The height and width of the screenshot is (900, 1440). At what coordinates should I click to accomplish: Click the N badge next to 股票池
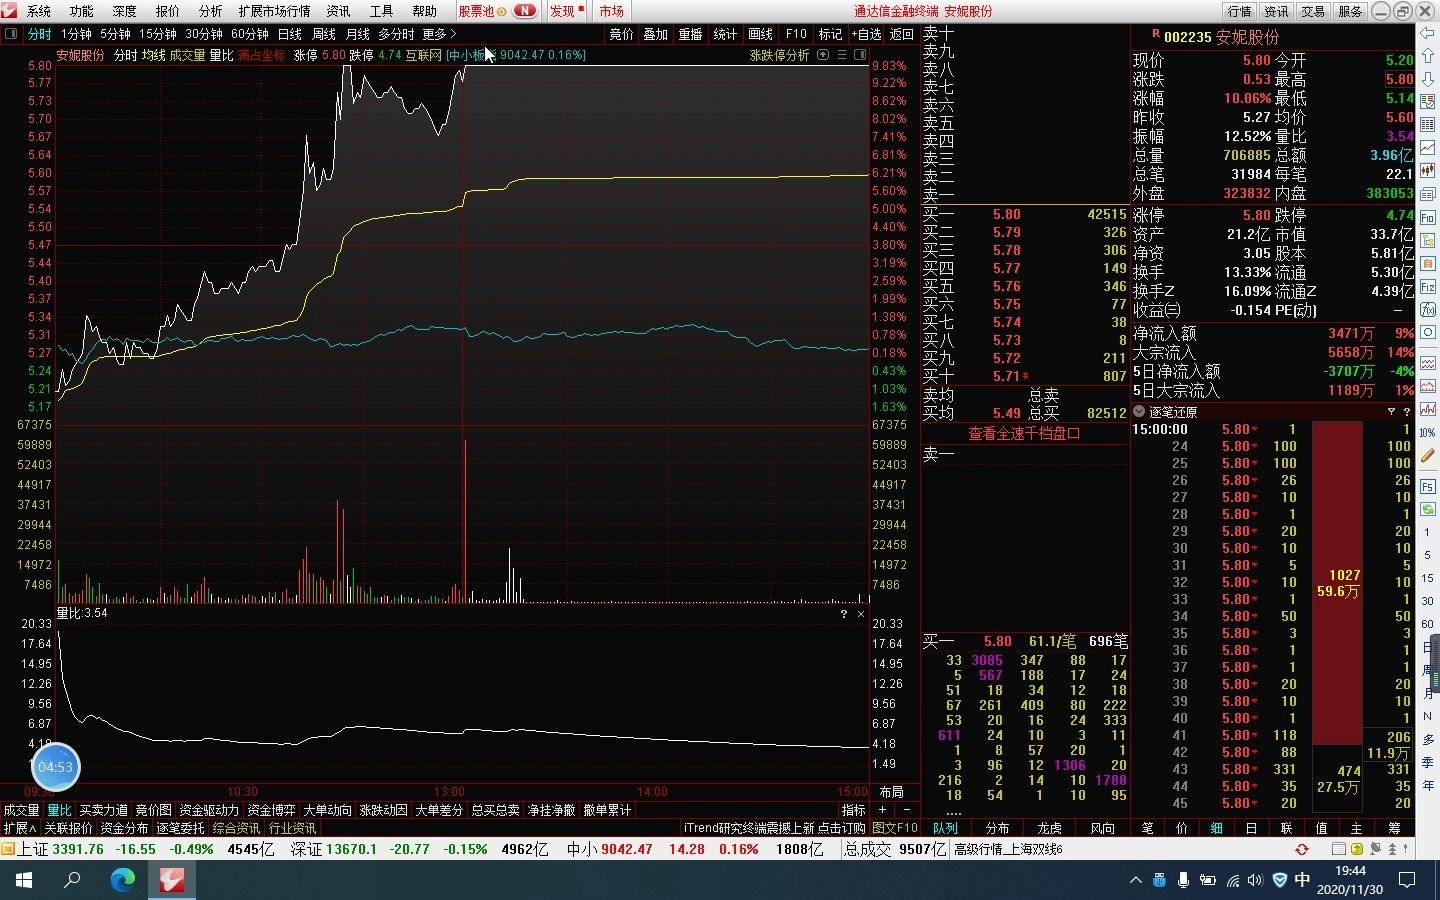[x=525, y=11]
